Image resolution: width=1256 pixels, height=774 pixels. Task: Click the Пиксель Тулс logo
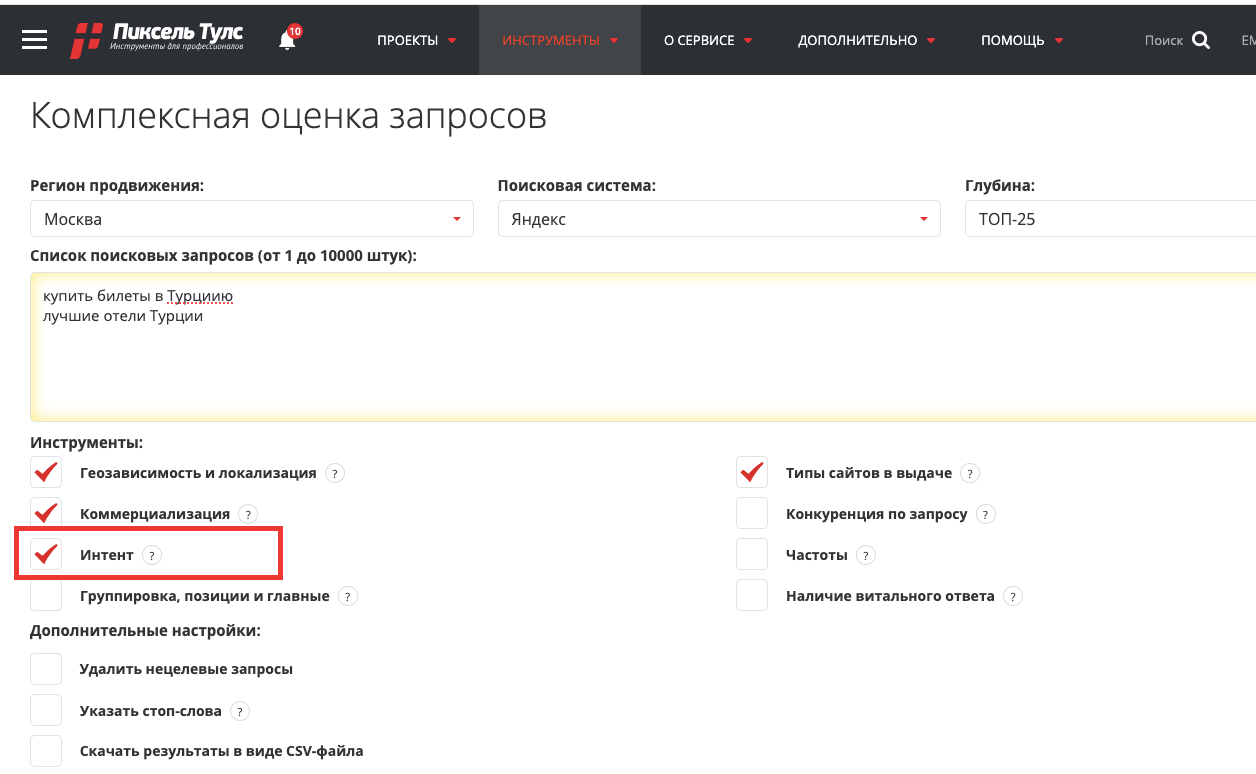[155, 38]
